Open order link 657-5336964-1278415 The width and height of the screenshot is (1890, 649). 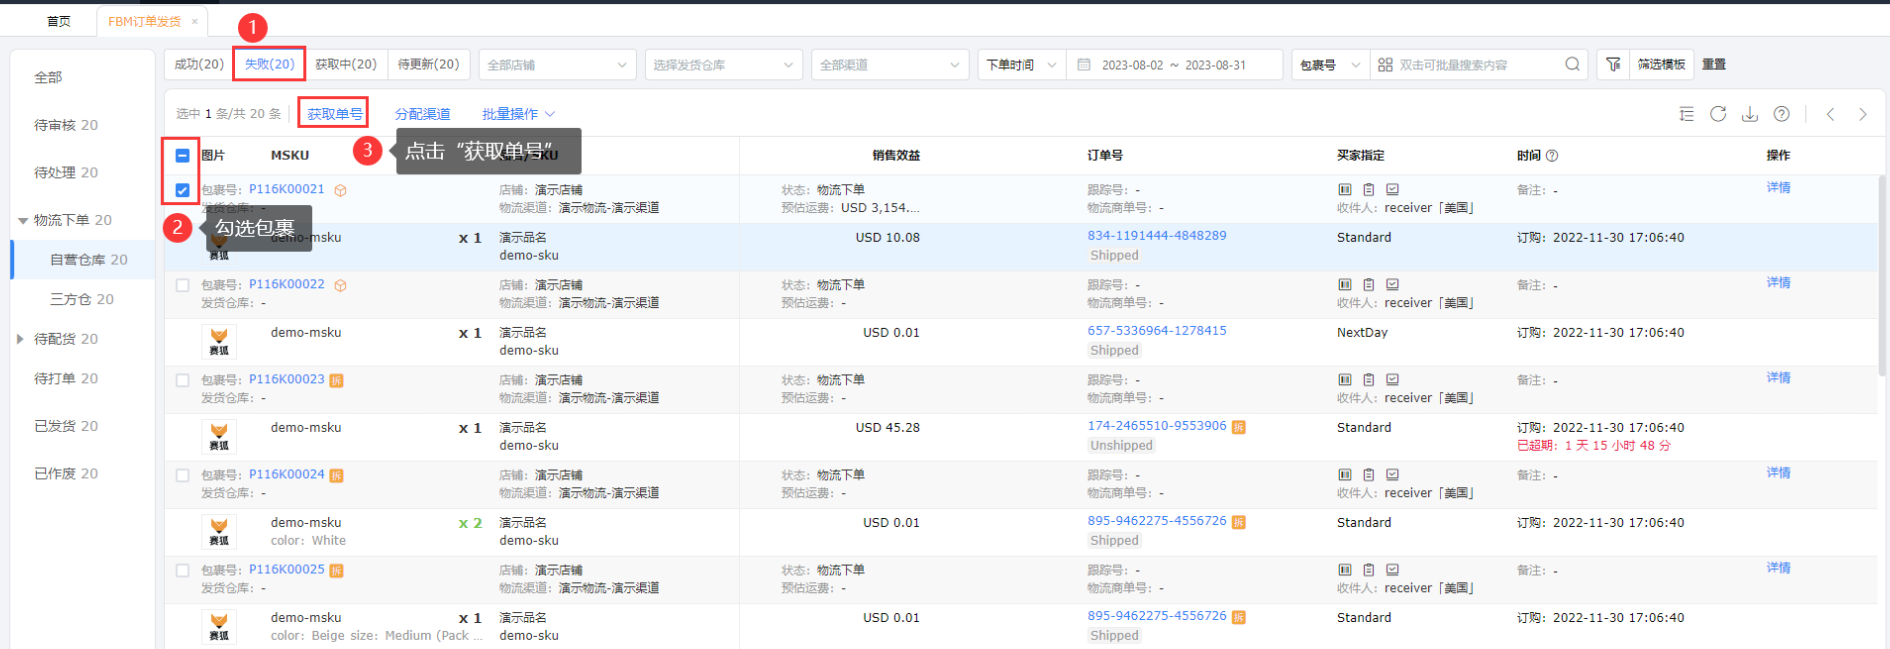pos(1157,331)
